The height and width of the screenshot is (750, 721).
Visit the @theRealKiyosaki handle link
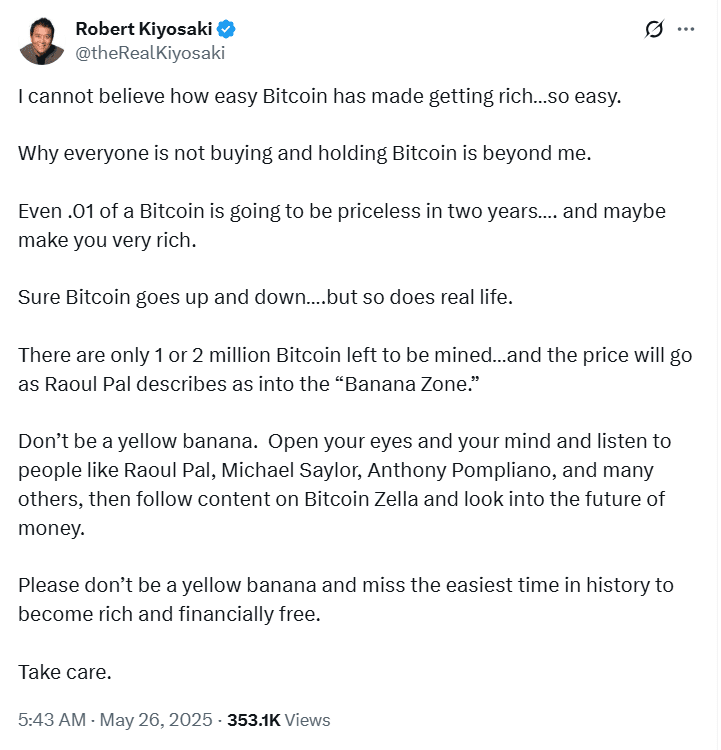150,53
